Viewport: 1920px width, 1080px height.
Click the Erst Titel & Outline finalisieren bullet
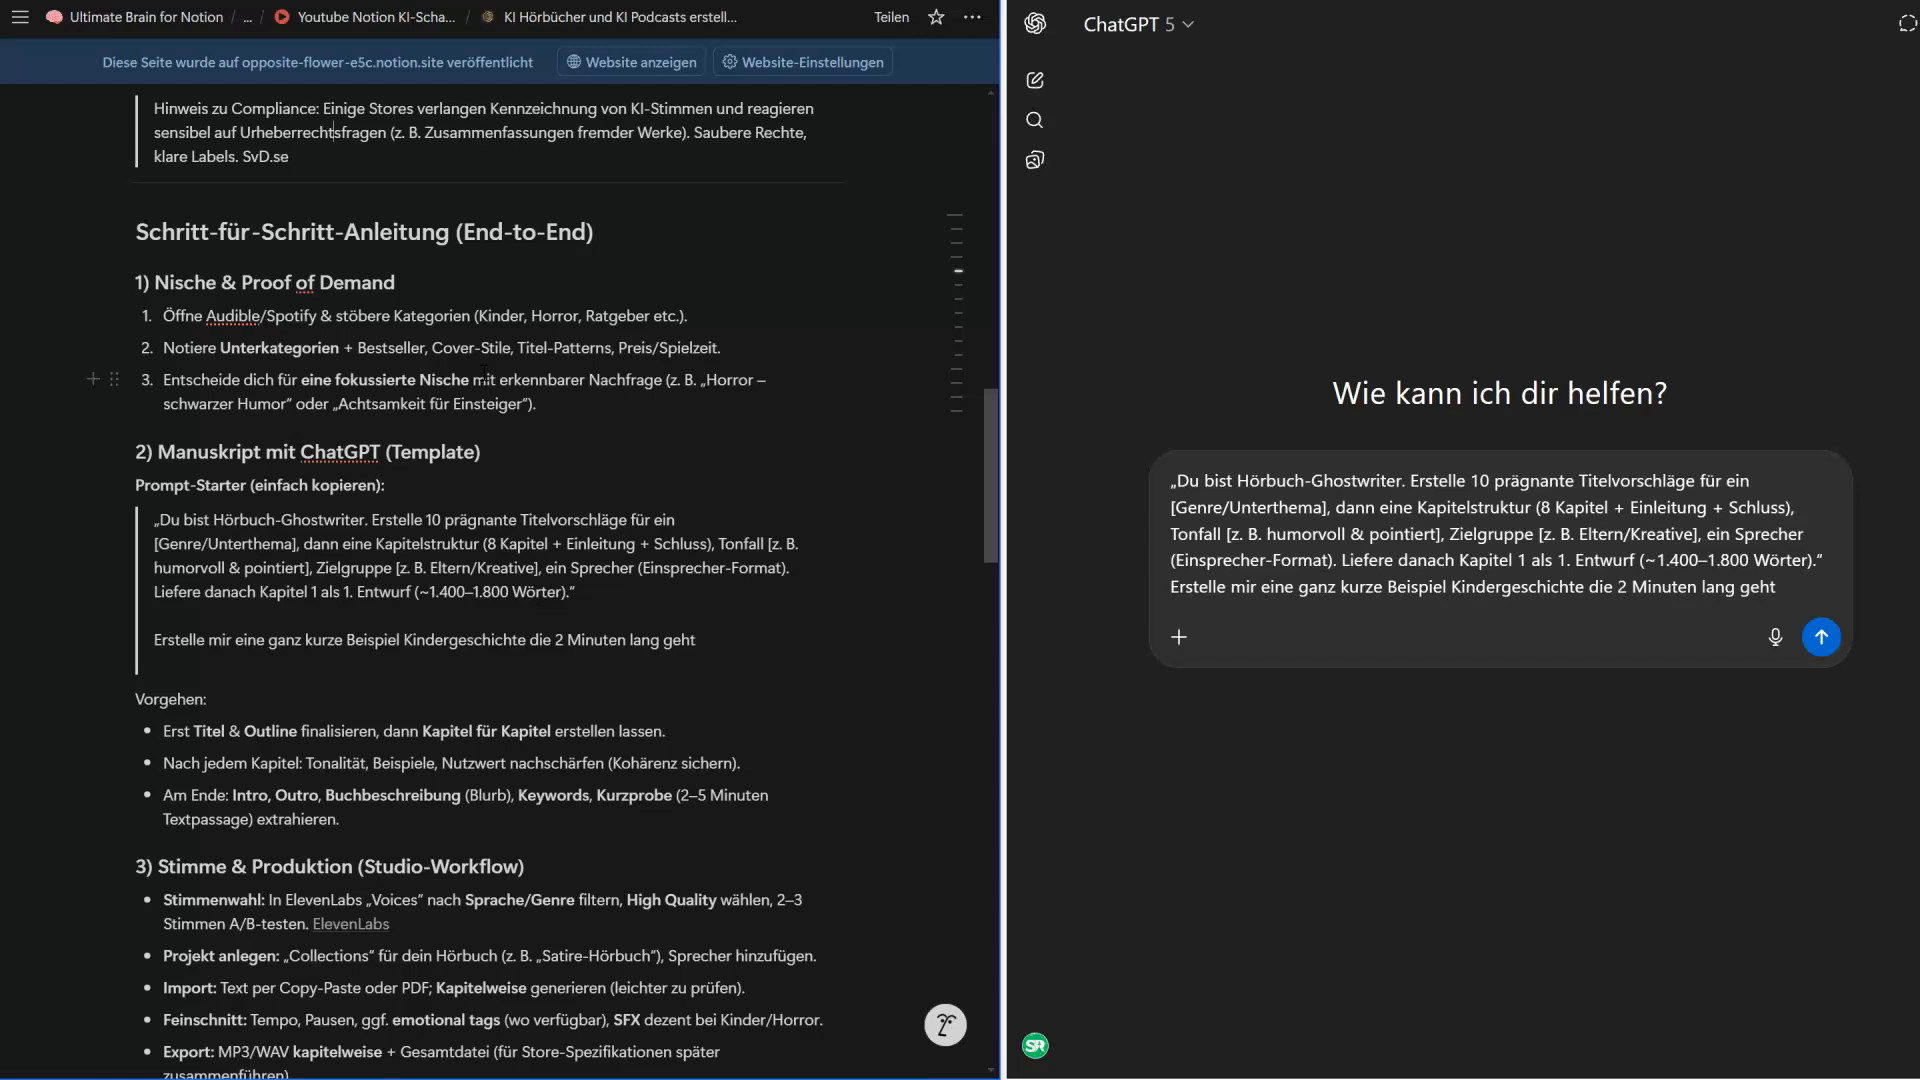click(x=414, y=731)
